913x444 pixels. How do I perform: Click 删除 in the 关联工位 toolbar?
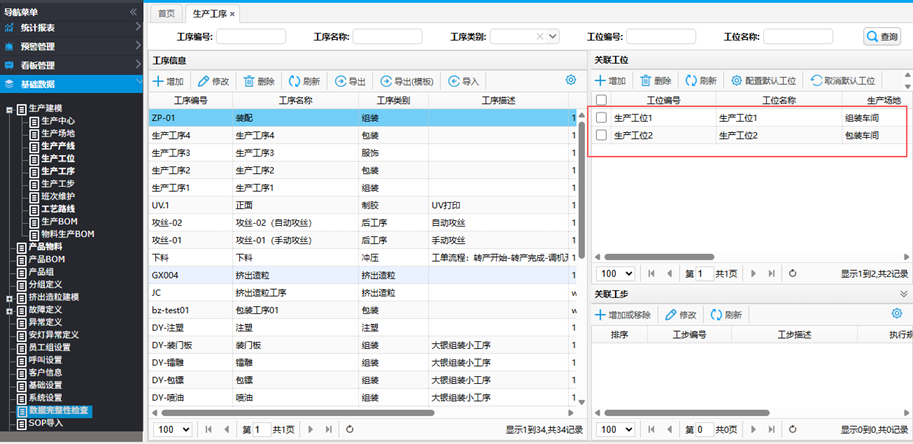pyautogui.click(x=656, y=81)
